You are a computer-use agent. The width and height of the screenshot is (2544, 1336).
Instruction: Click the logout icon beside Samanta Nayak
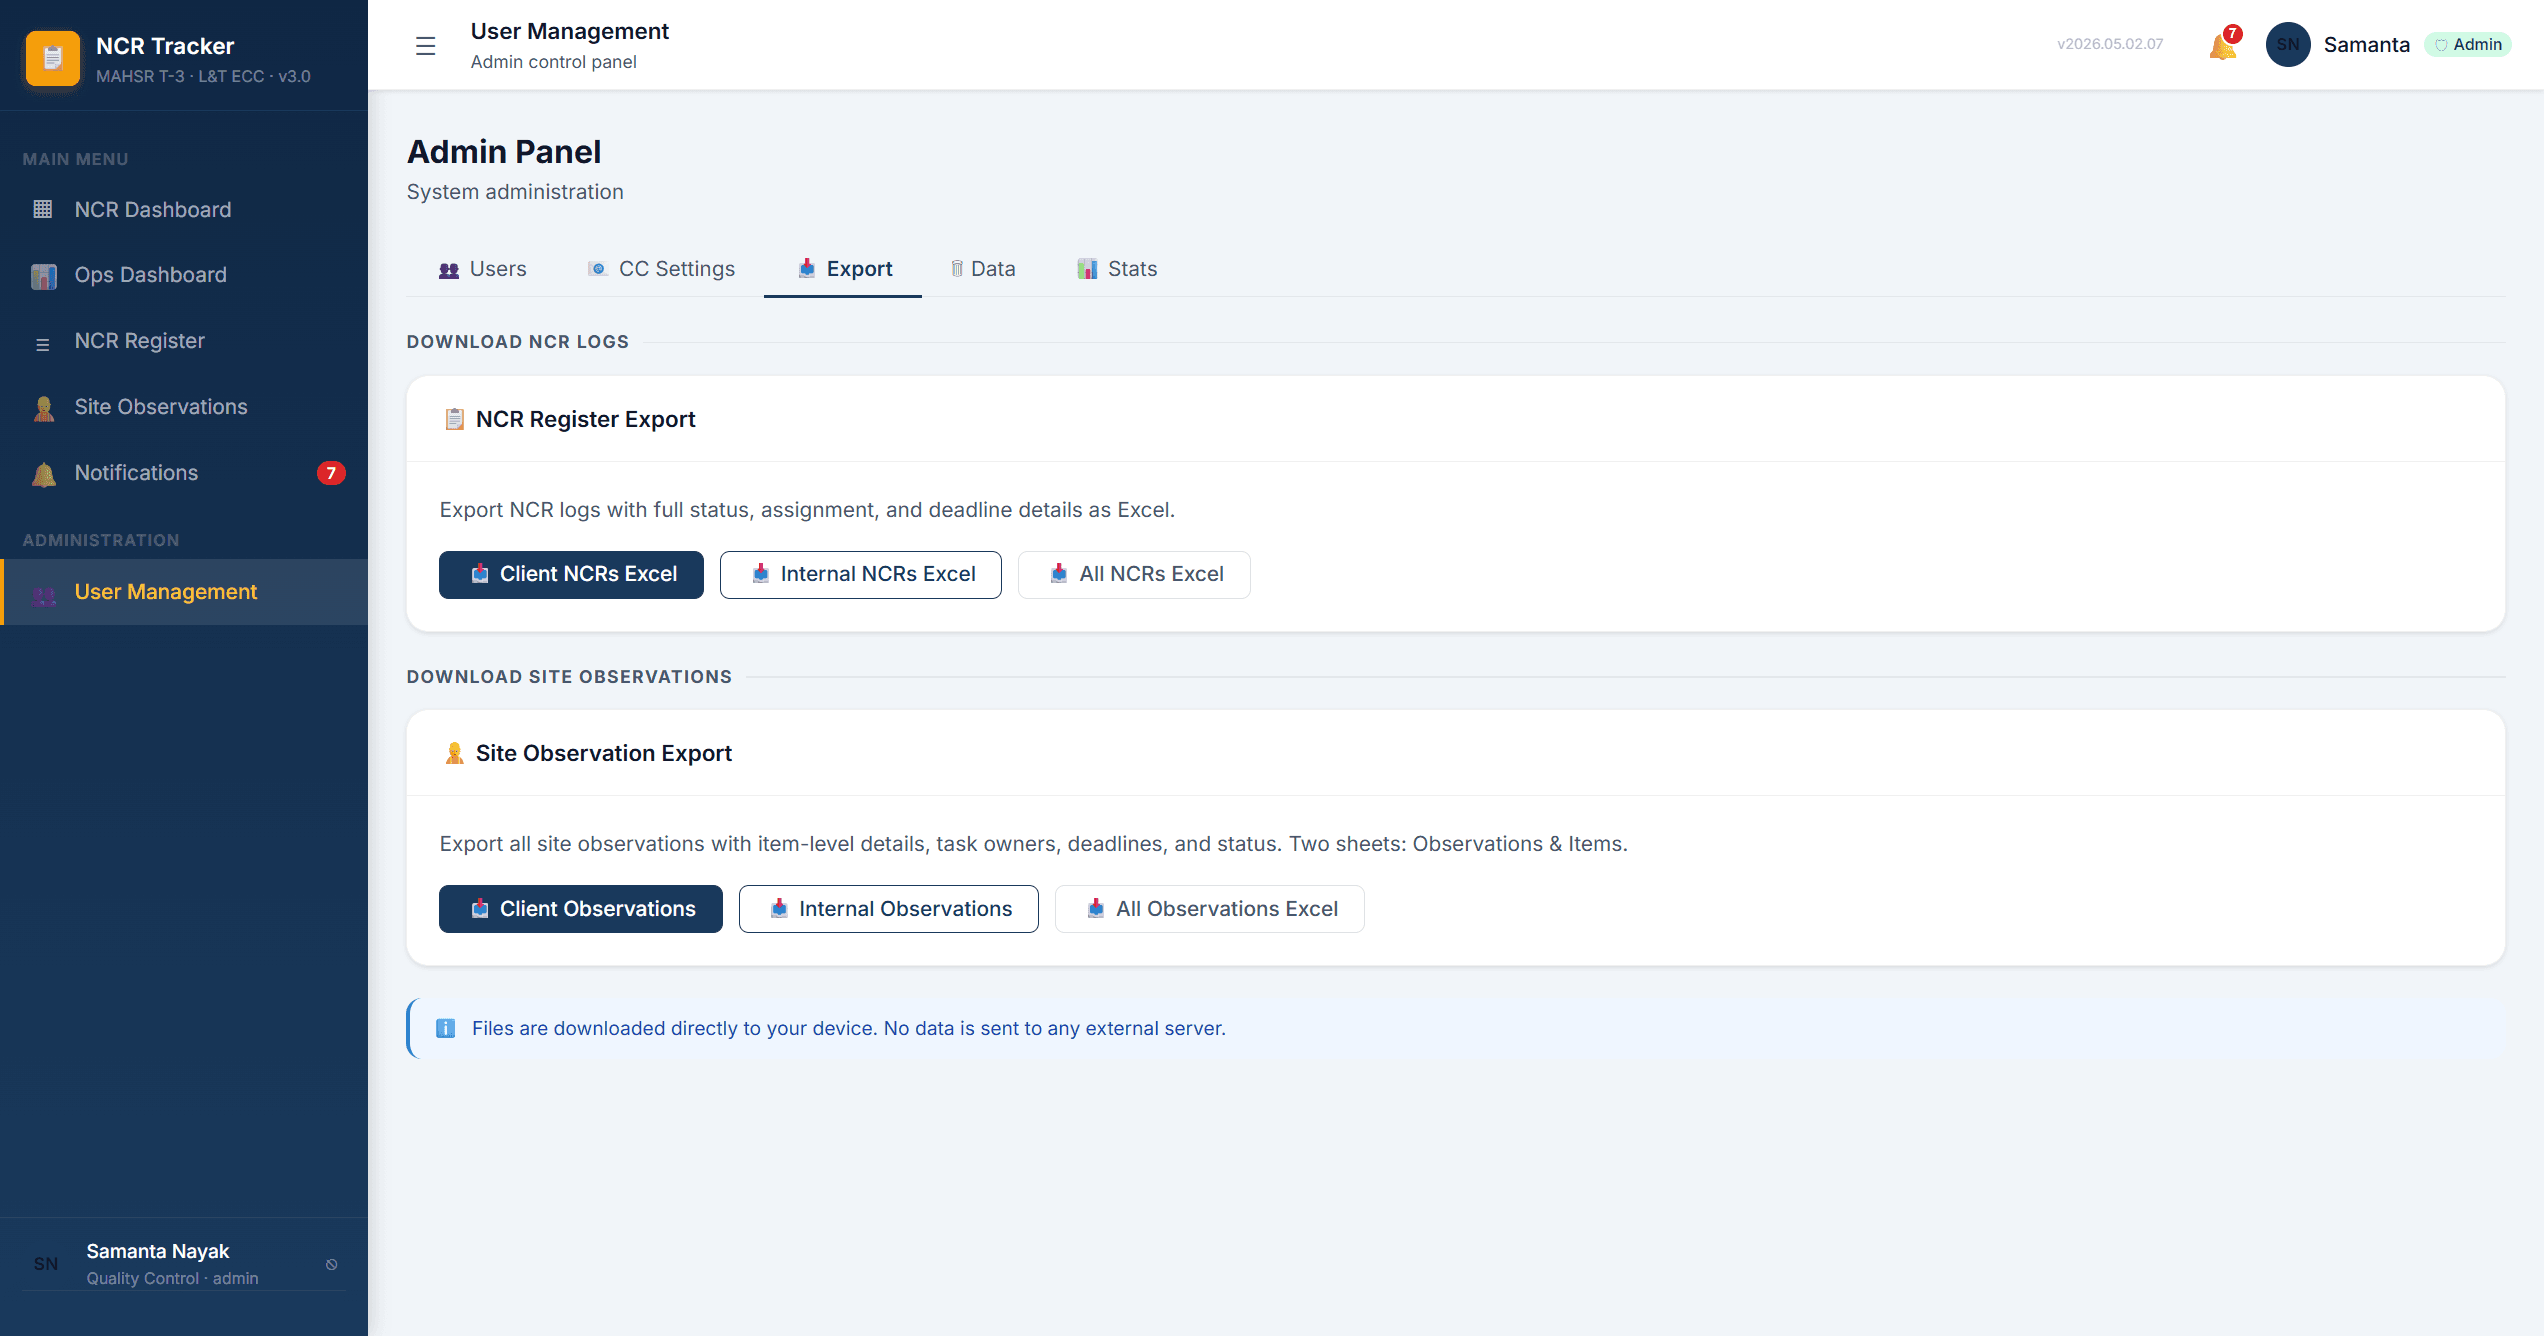pyautogui.click(x=332, y=1265)
